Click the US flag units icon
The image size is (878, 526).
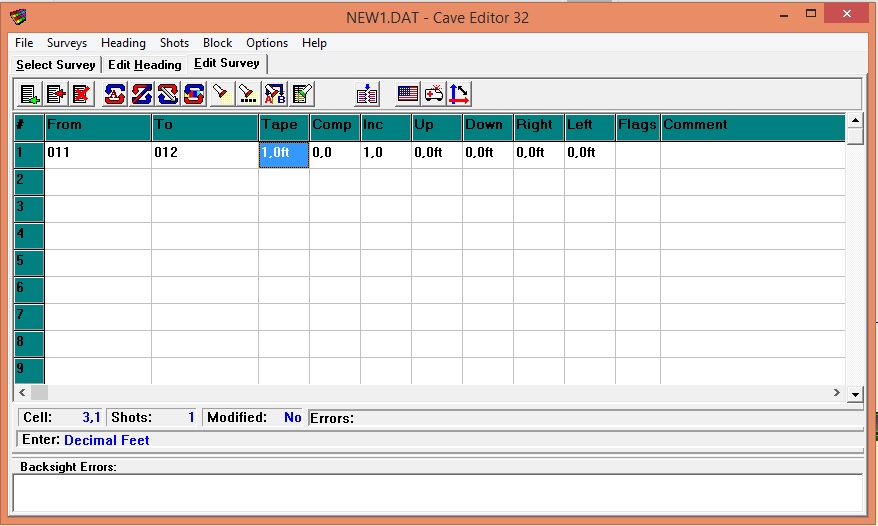point(407,95)
